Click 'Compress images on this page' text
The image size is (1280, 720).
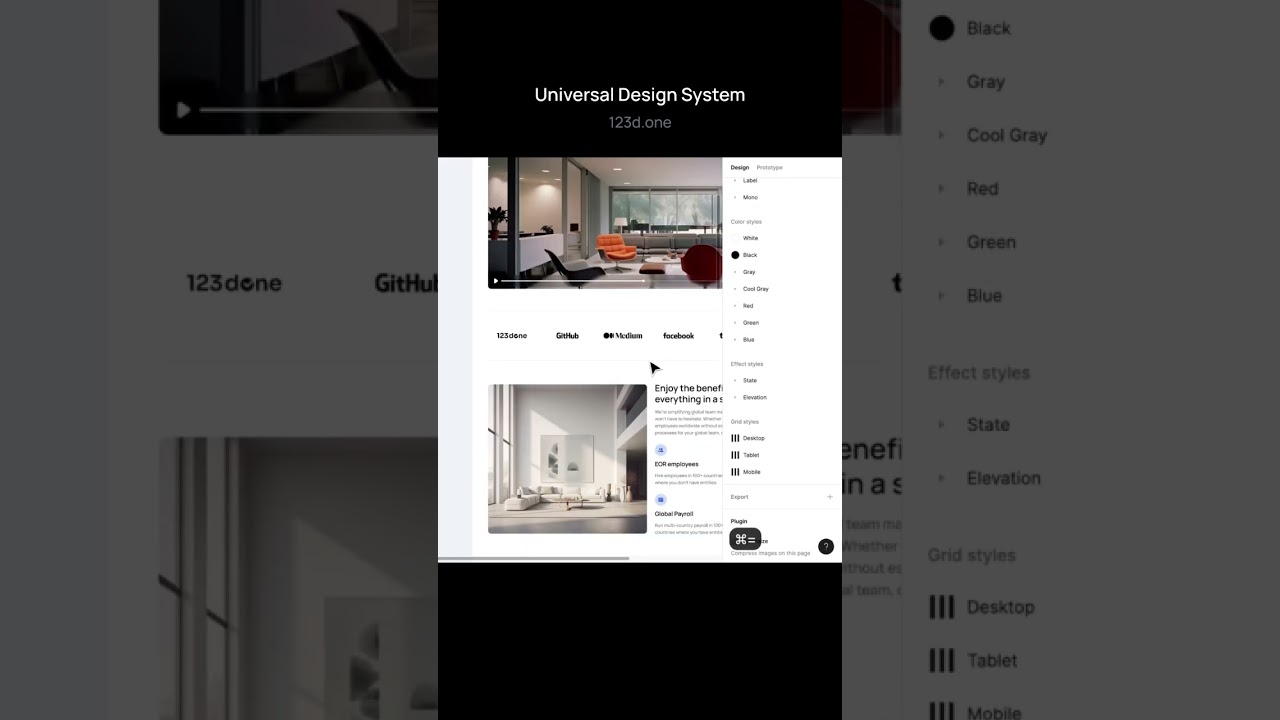coord(771,553)
